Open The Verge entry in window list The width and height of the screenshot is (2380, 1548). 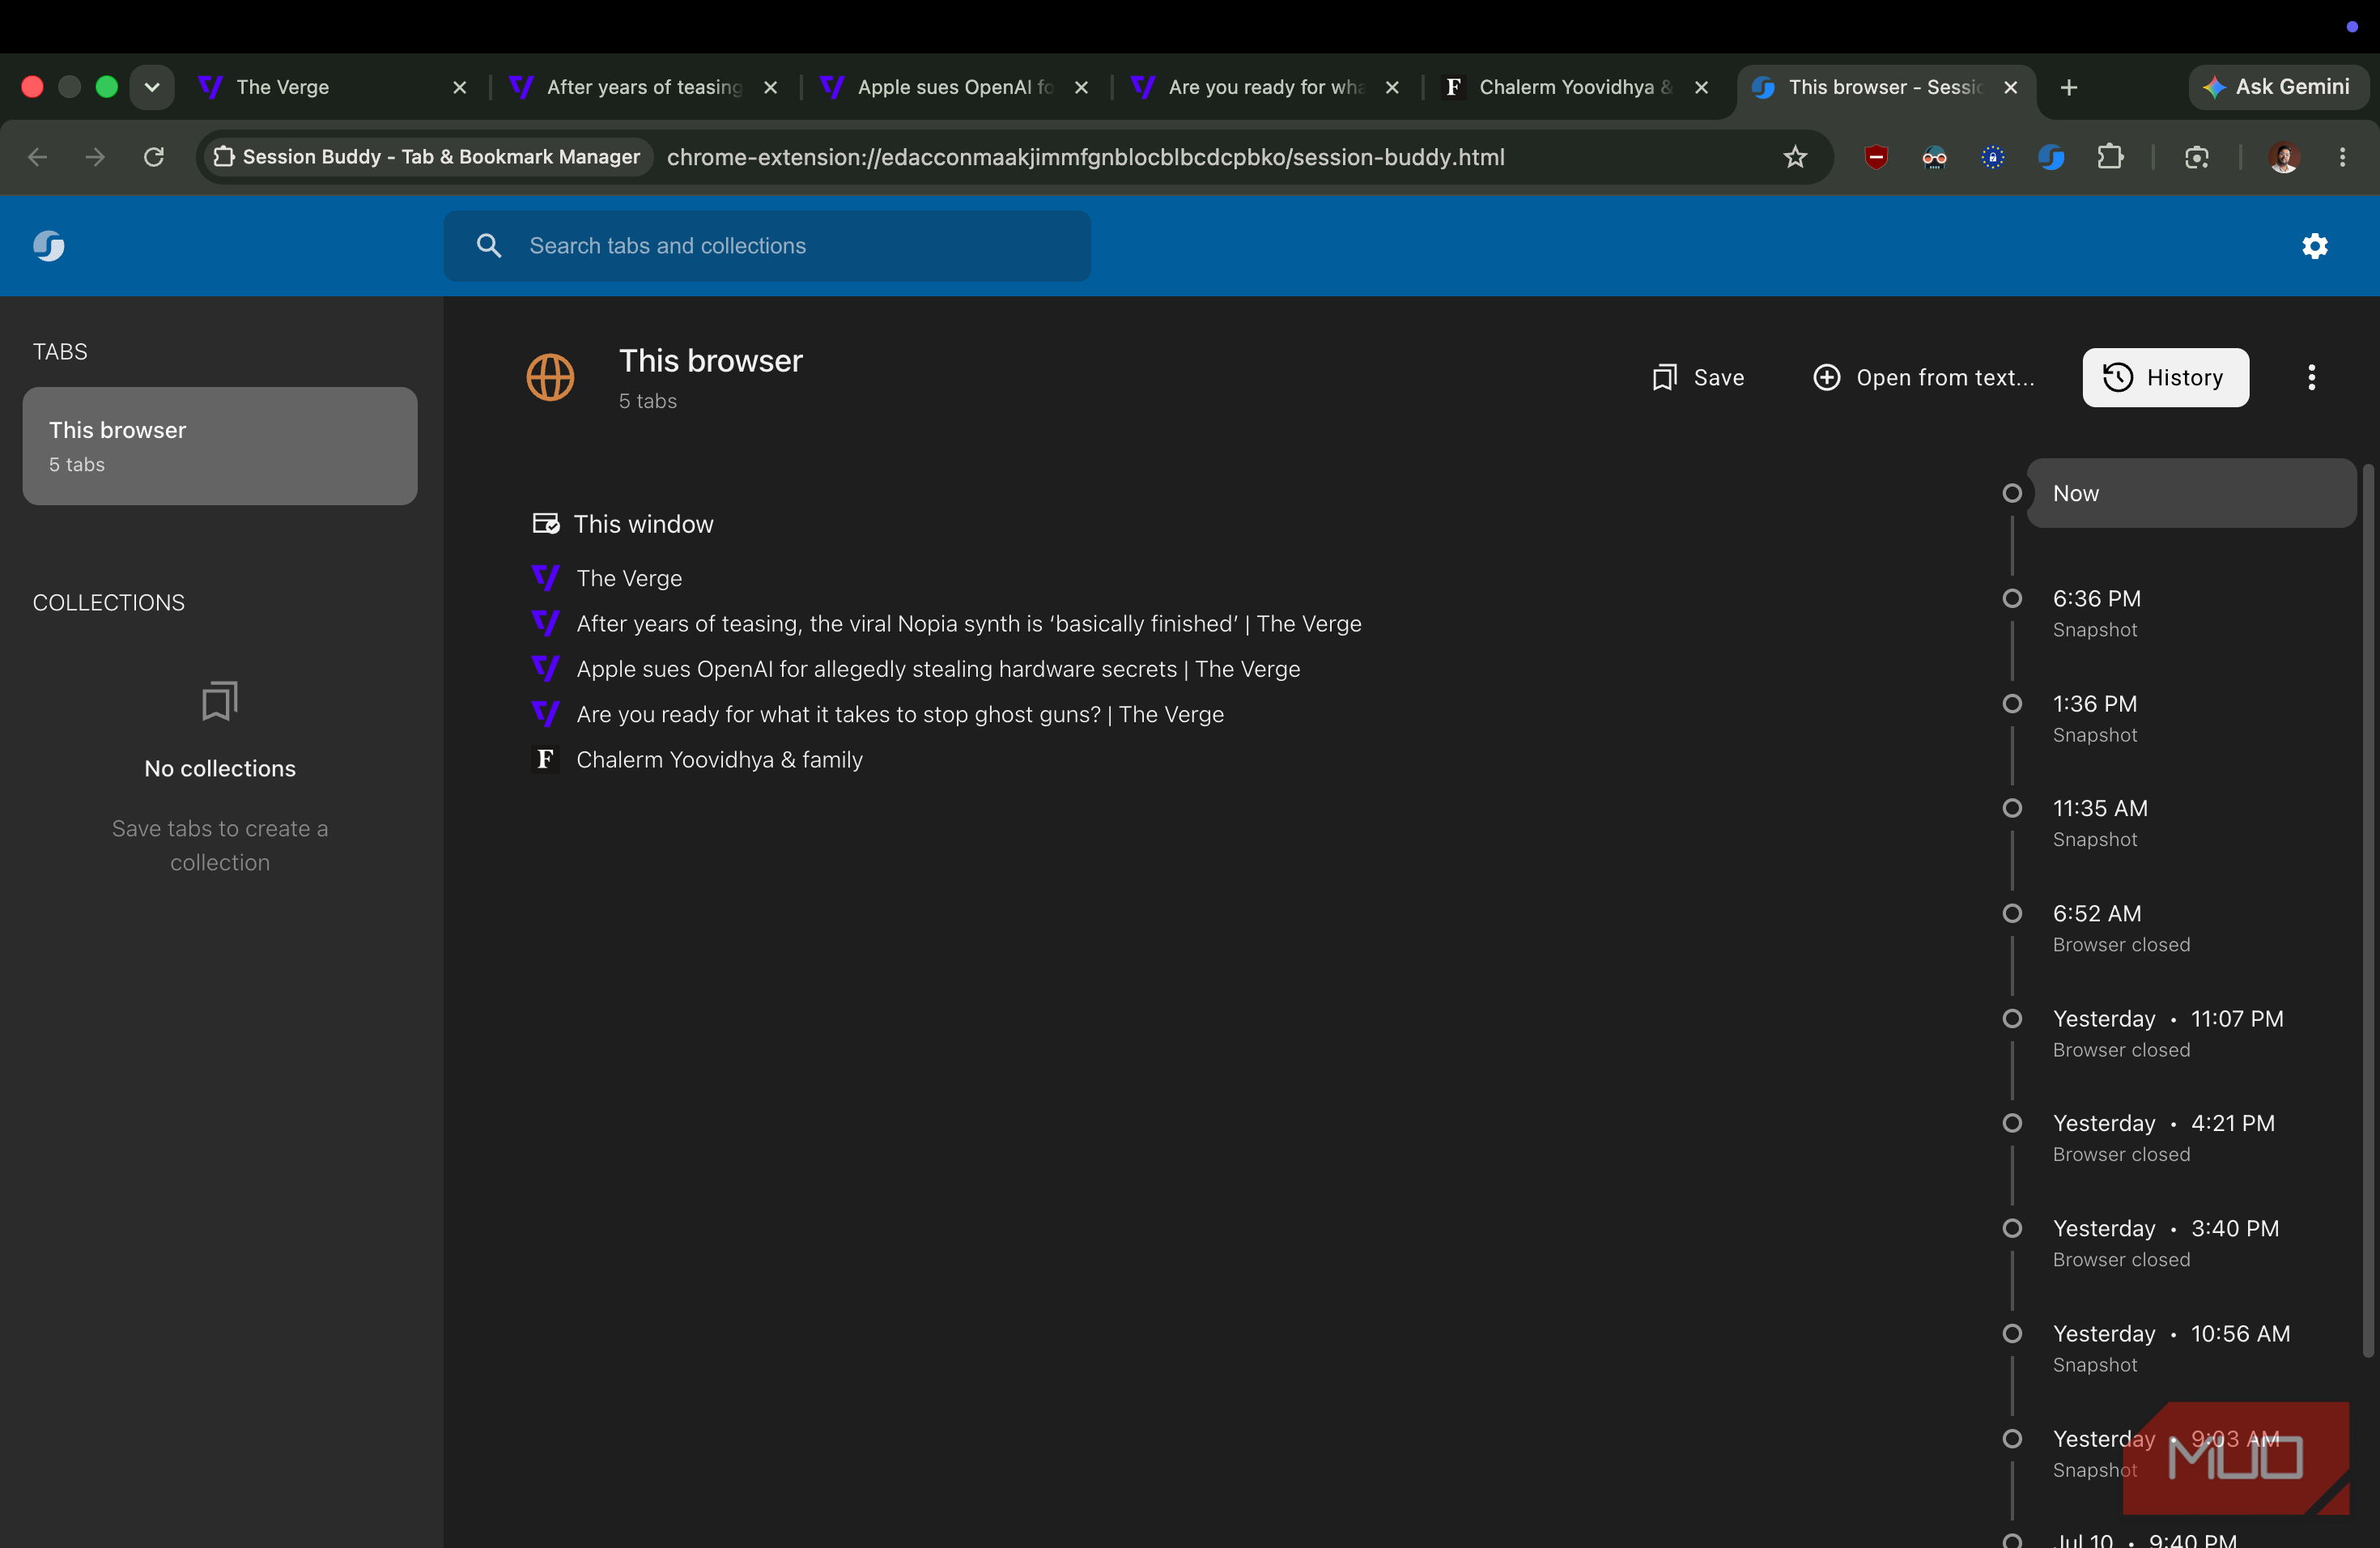click(629, 578)
